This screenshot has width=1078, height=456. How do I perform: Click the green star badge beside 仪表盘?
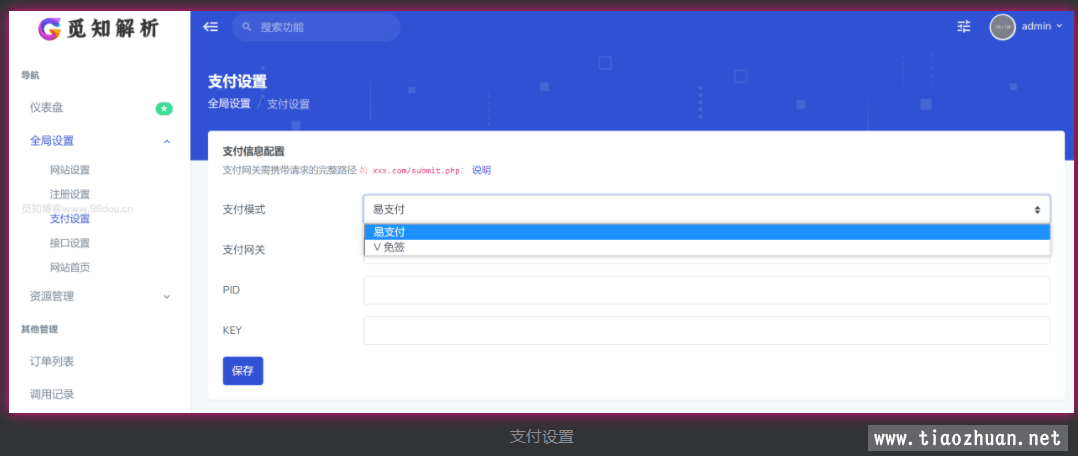(x=164, y=108)
